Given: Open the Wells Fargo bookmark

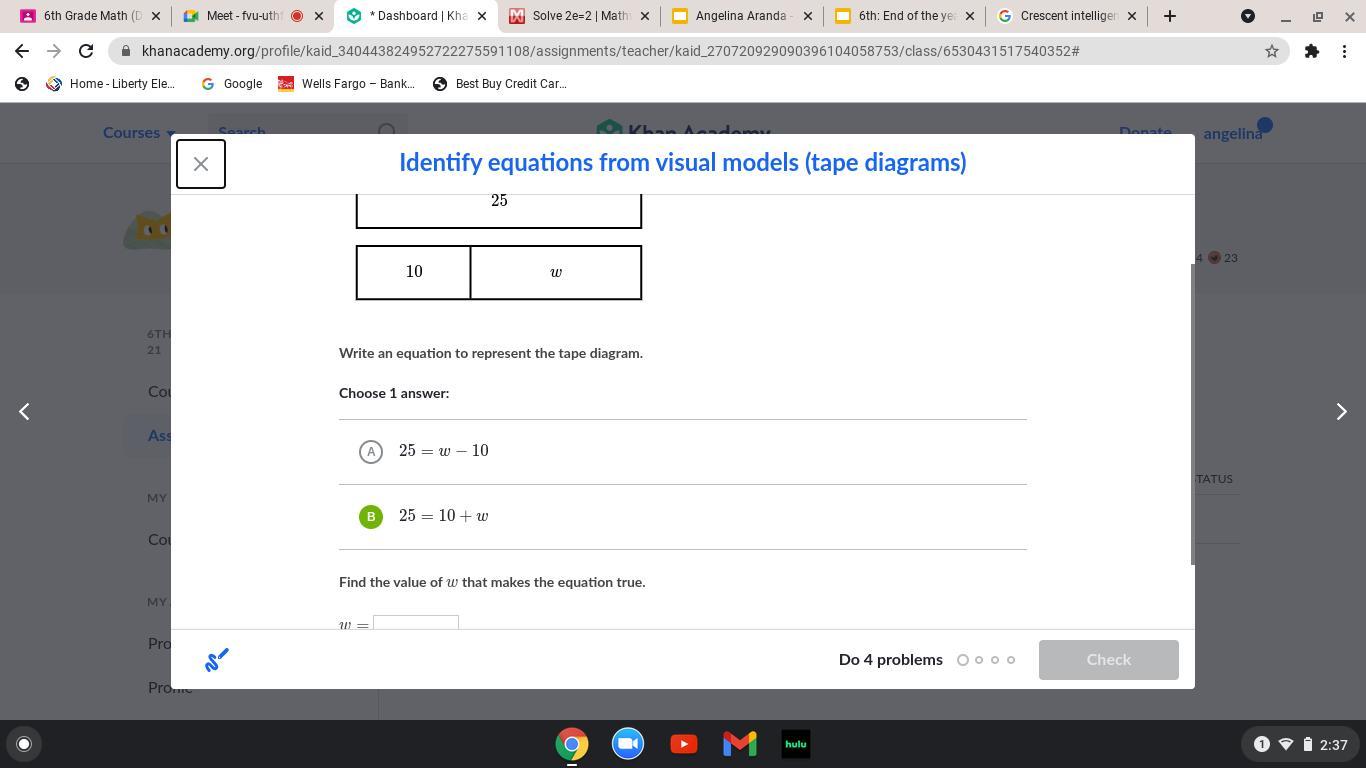Looking at the screenshot, I should click(x=346, y=84).
